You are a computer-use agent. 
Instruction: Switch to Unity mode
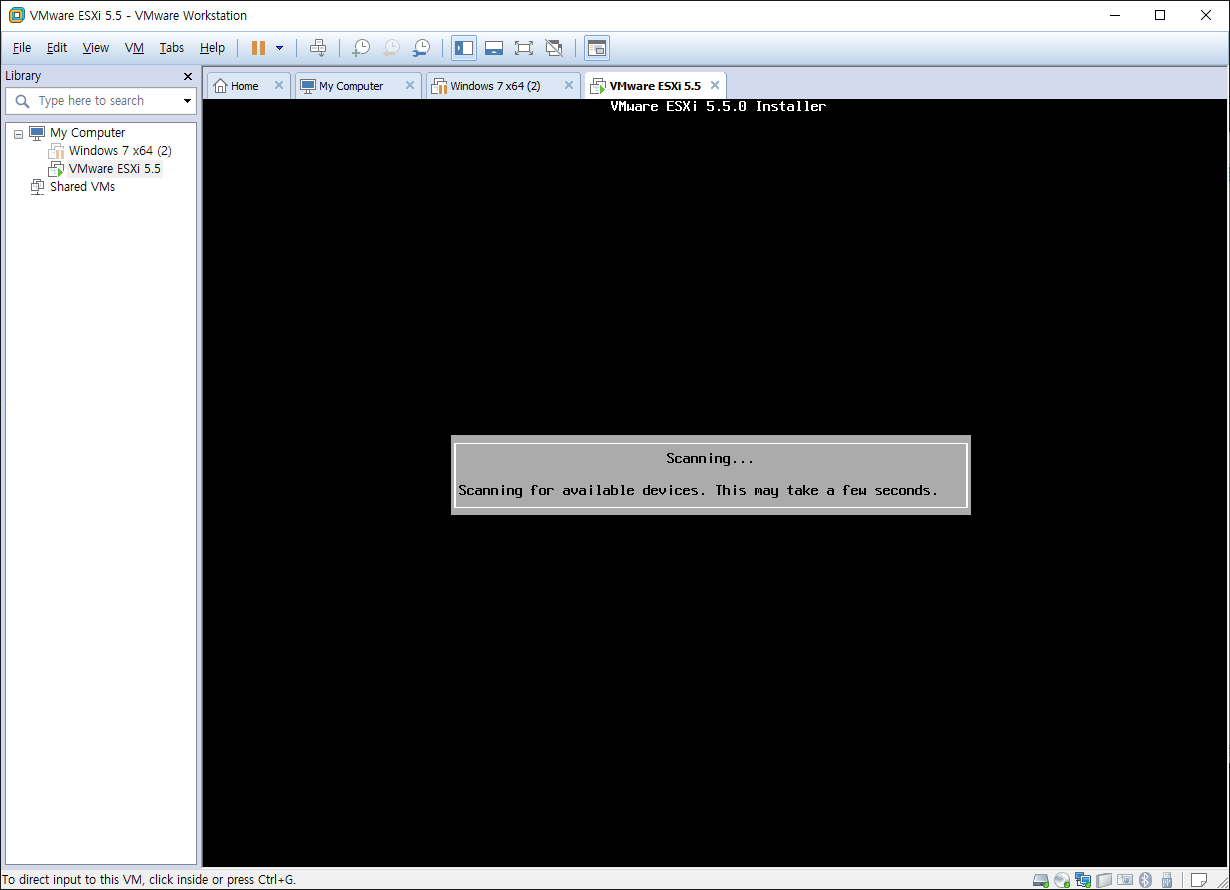[x=554, y=48]
